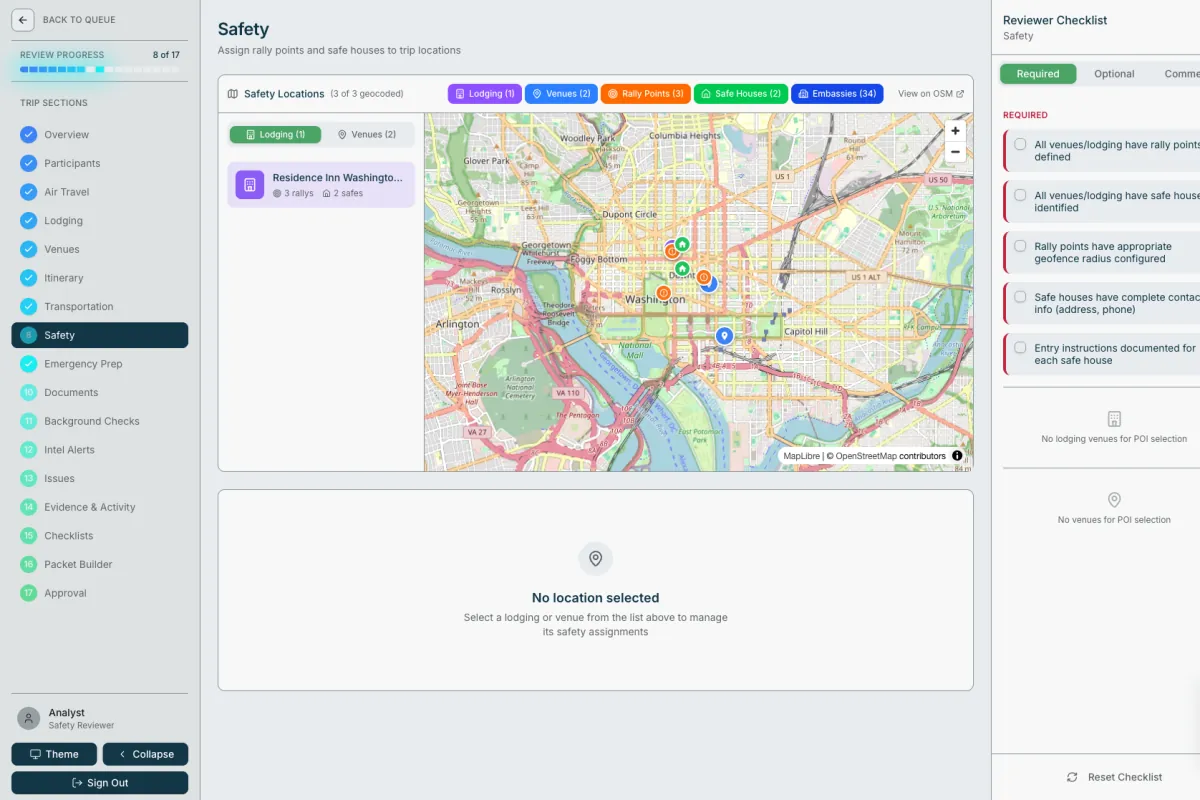Go to the Checklists section
1200x800 pixels.
(100, 536)
